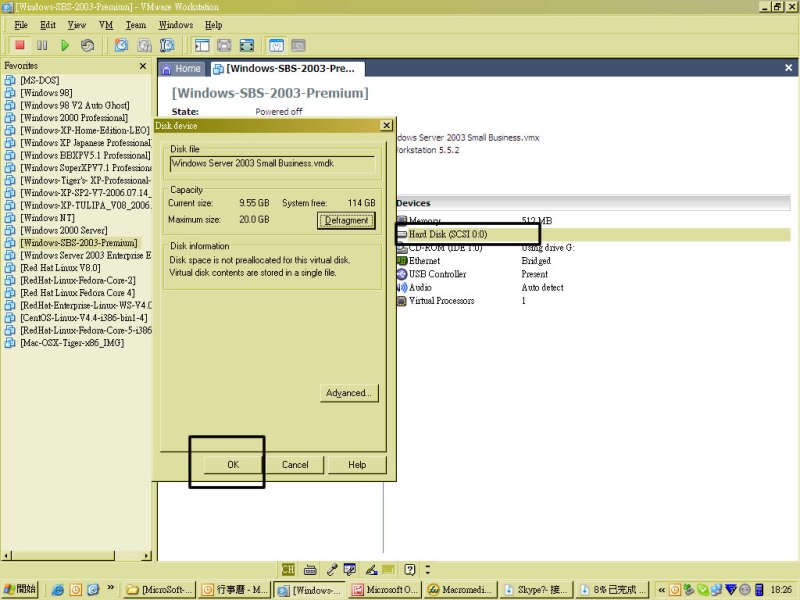Open the Edit menu
This screenshot has width=800, height=600.
(x=48, y=25)
